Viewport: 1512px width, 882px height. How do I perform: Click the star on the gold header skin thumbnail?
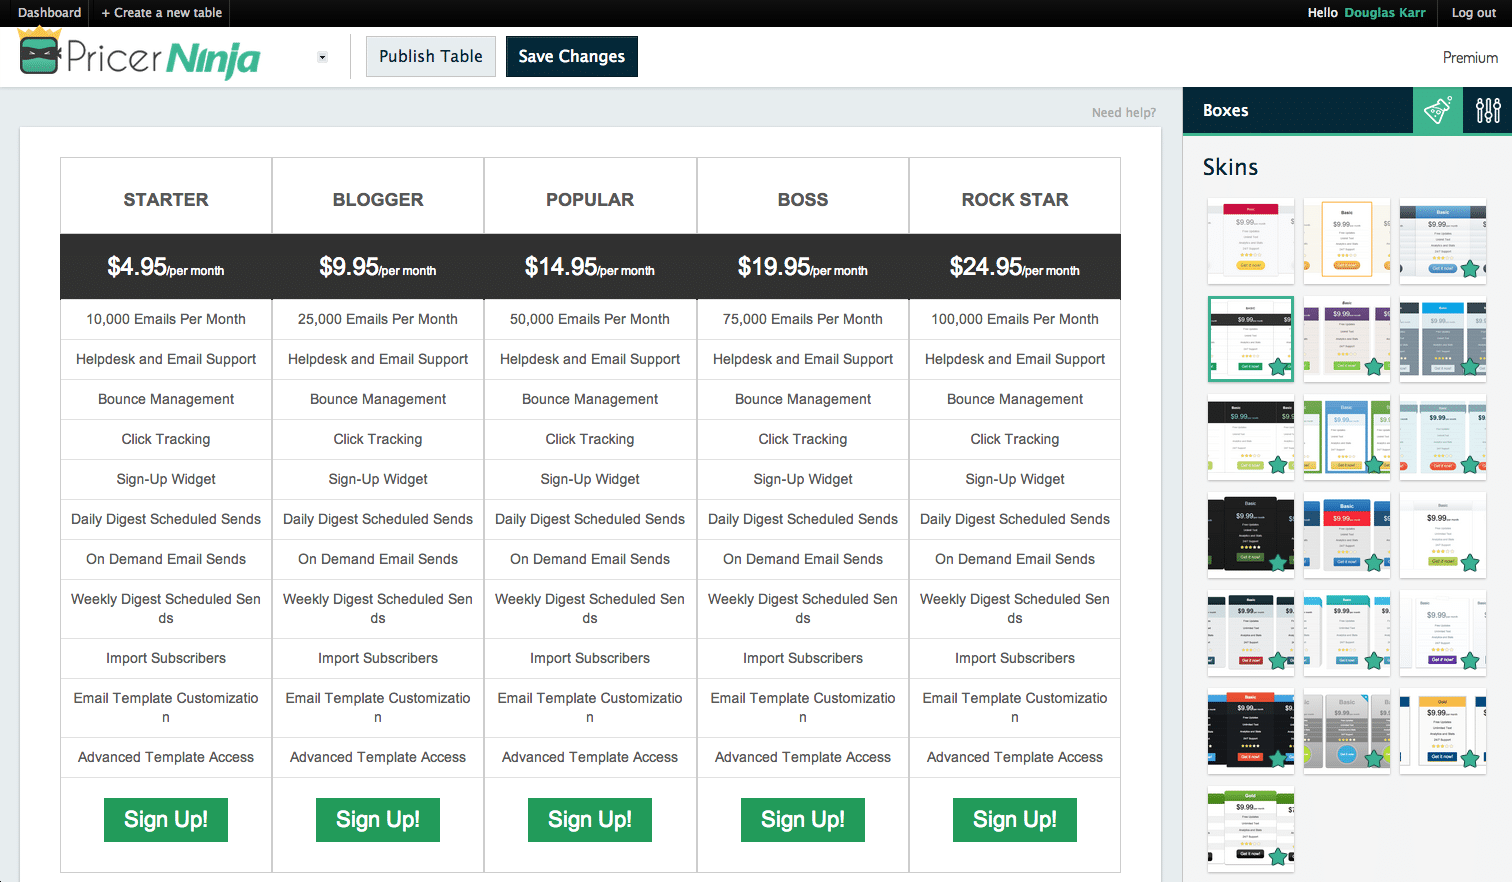tap(1470, 759)
